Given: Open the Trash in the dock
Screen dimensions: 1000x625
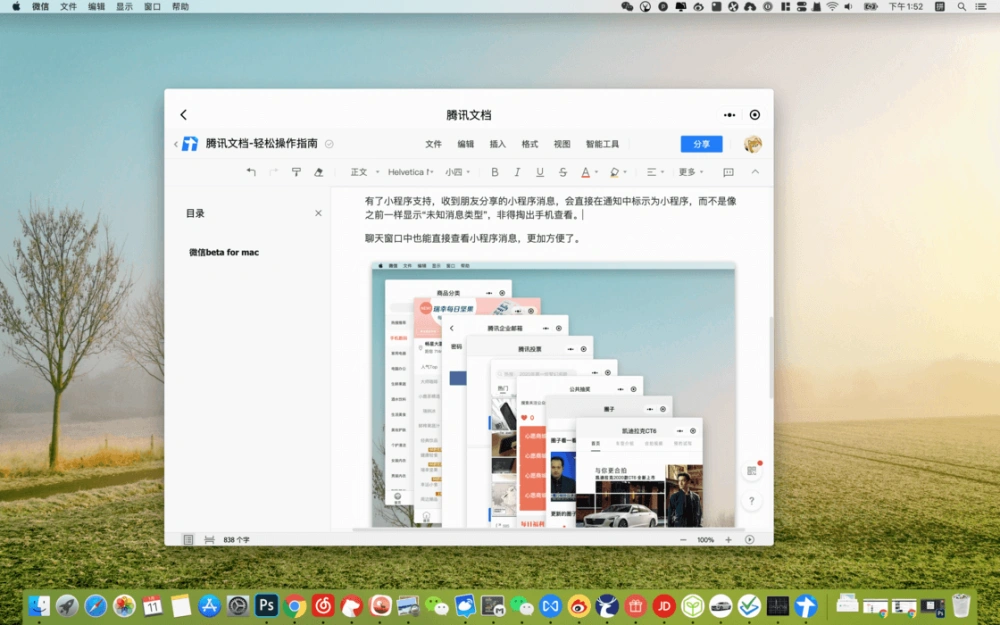Looking at the screenshot, I should click(961, 605).
